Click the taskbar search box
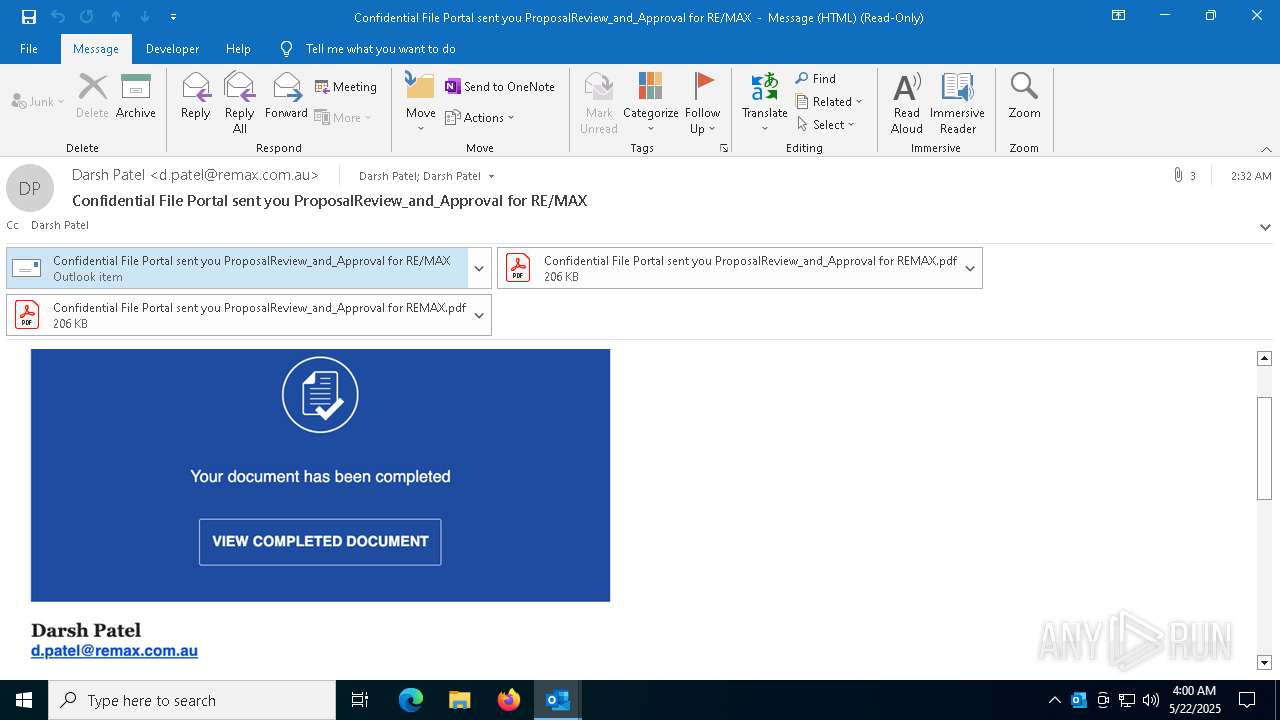 click(192, 700)
